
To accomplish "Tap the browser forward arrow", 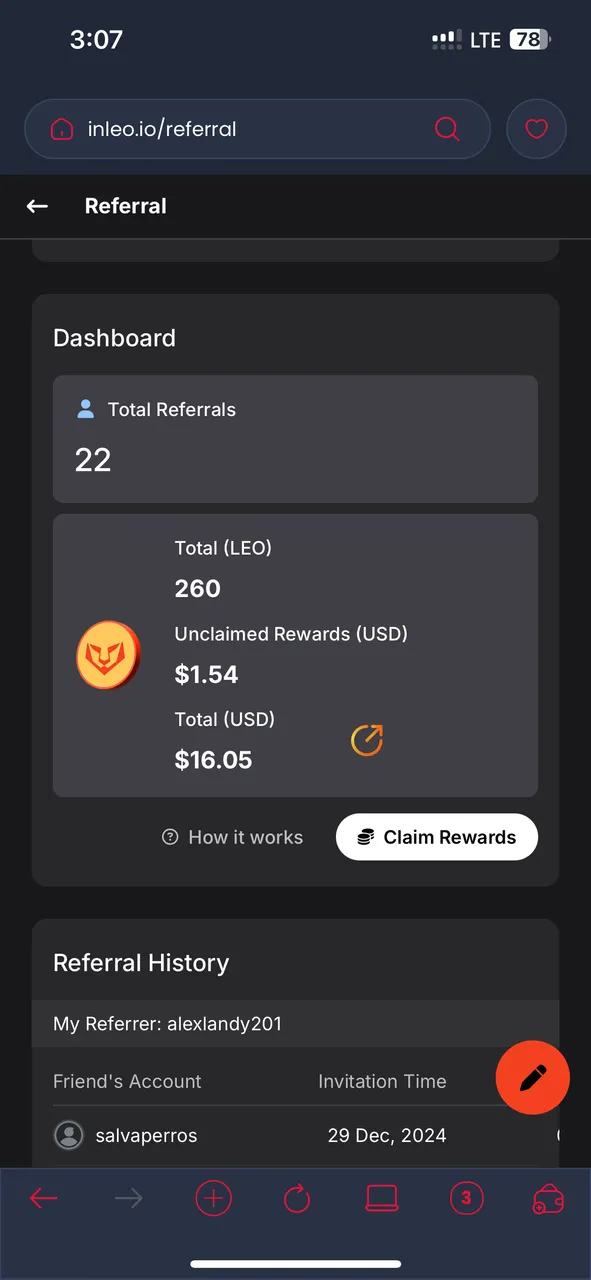I will (x=129, y=1198).
